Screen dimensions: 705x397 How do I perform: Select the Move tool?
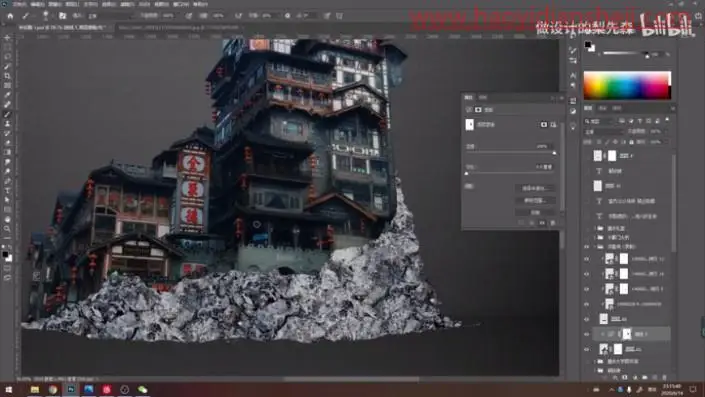coord(7,38)
